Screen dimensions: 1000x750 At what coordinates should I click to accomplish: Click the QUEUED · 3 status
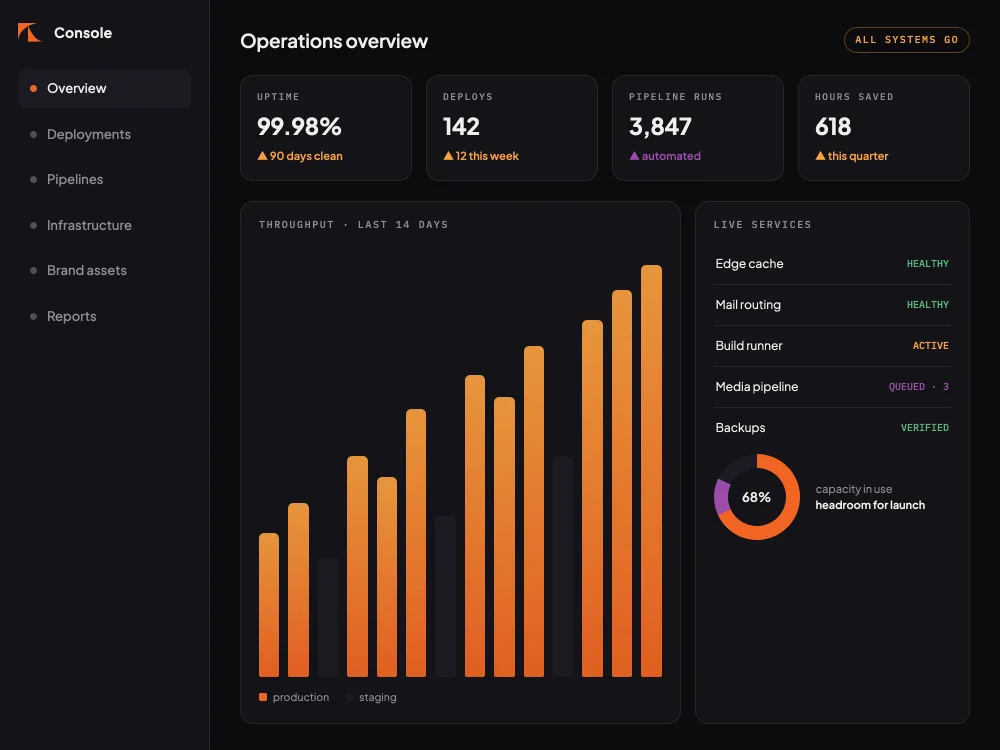coord(919,386)
